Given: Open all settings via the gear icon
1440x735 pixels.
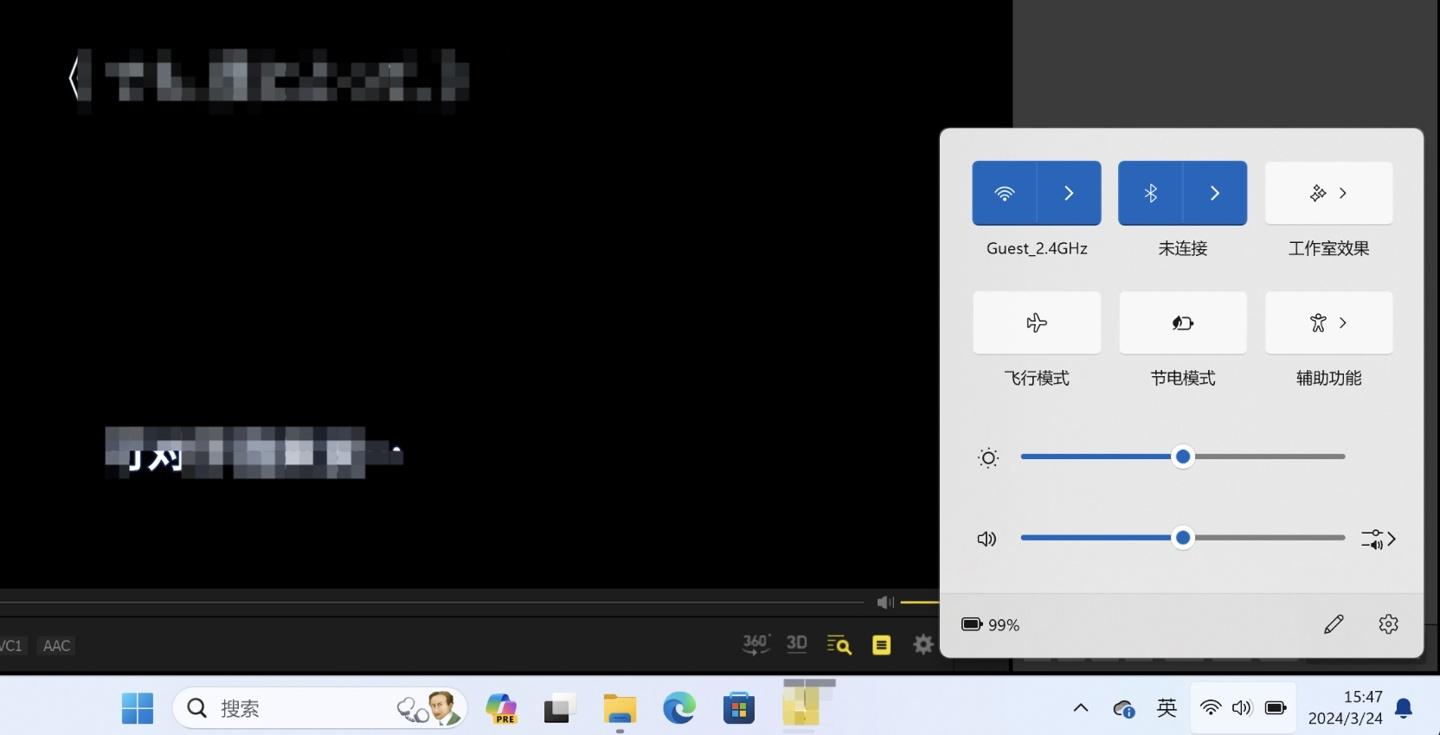Looking at the screenshot, I should click(1388, 624).
